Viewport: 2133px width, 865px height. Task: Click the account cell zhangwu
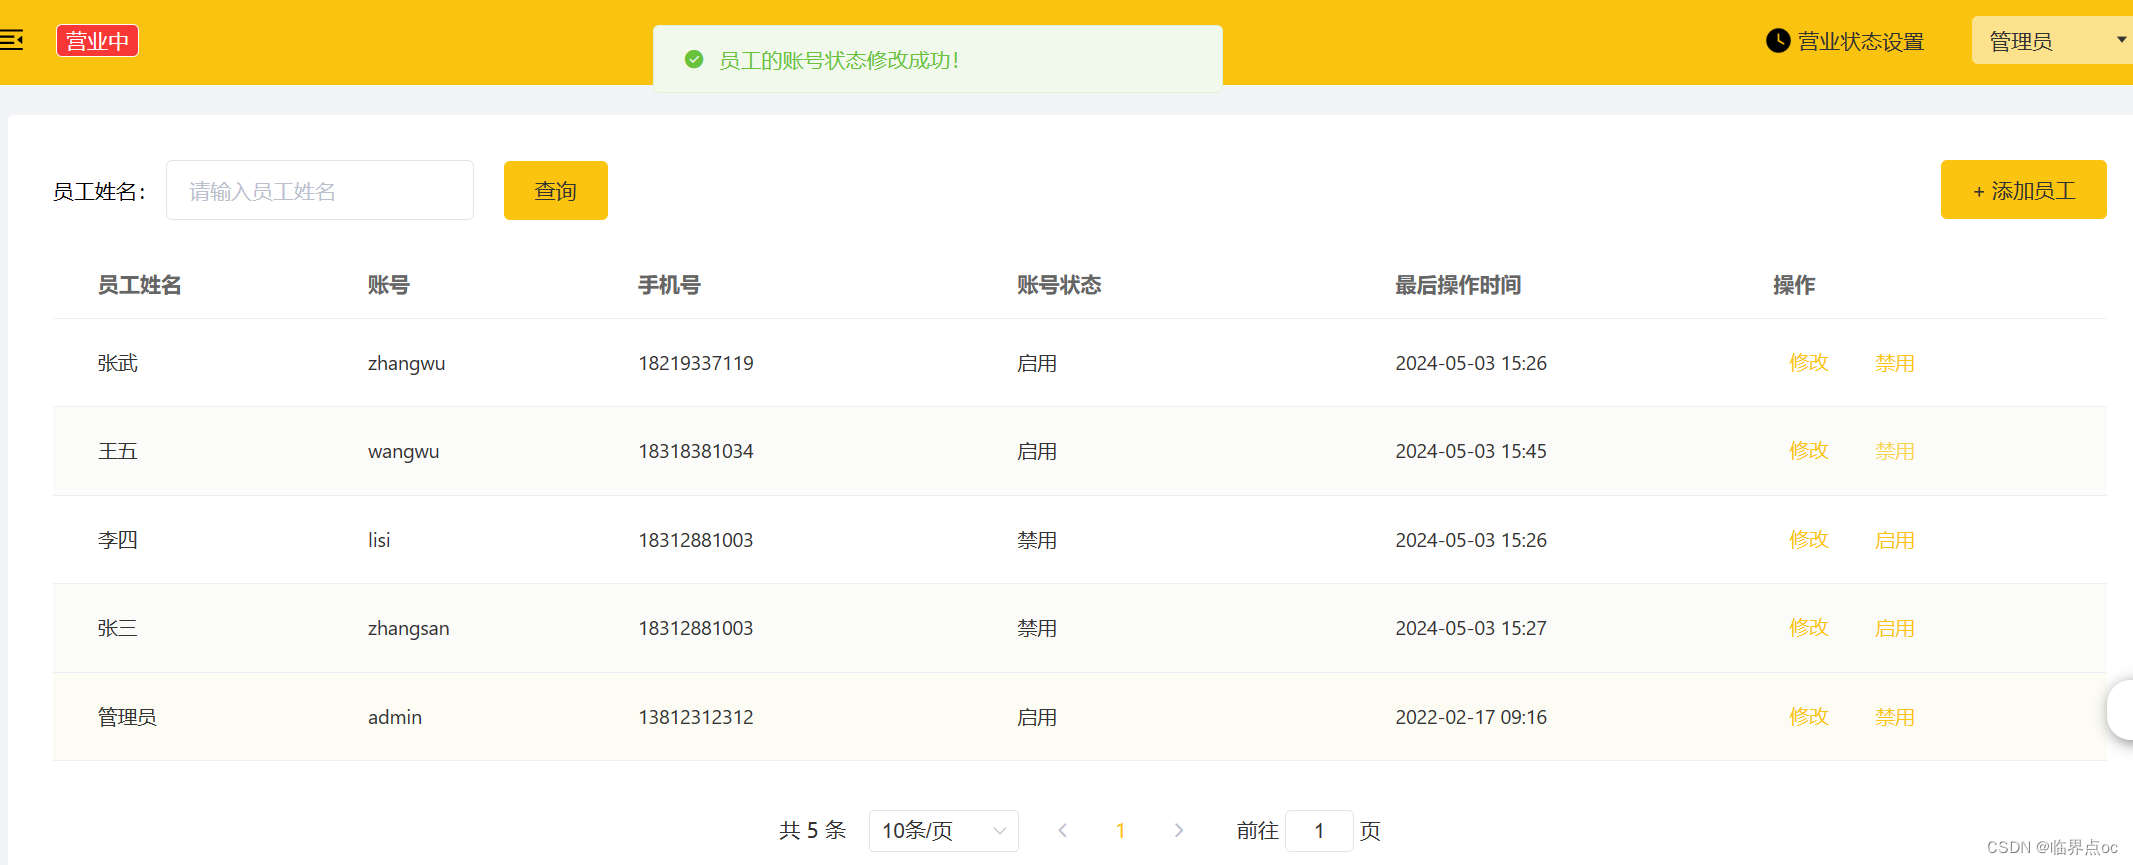[406, 364]
